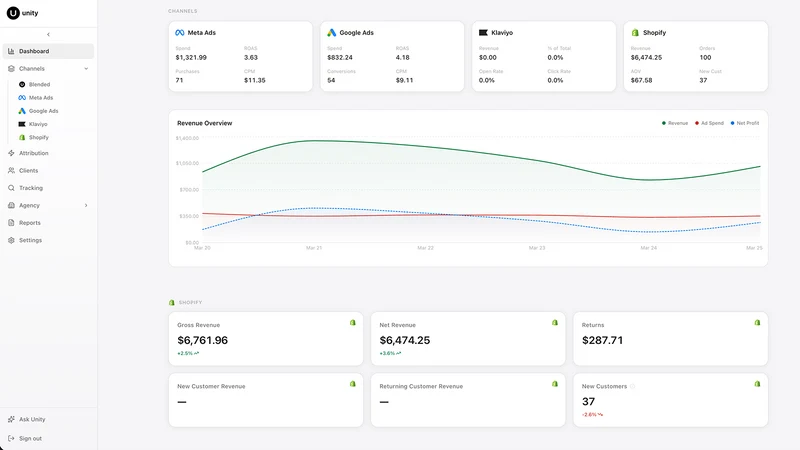This screenshot has width=800, height=450.
Task: Click the Unity logo icon
Action: tap(13, 13)
